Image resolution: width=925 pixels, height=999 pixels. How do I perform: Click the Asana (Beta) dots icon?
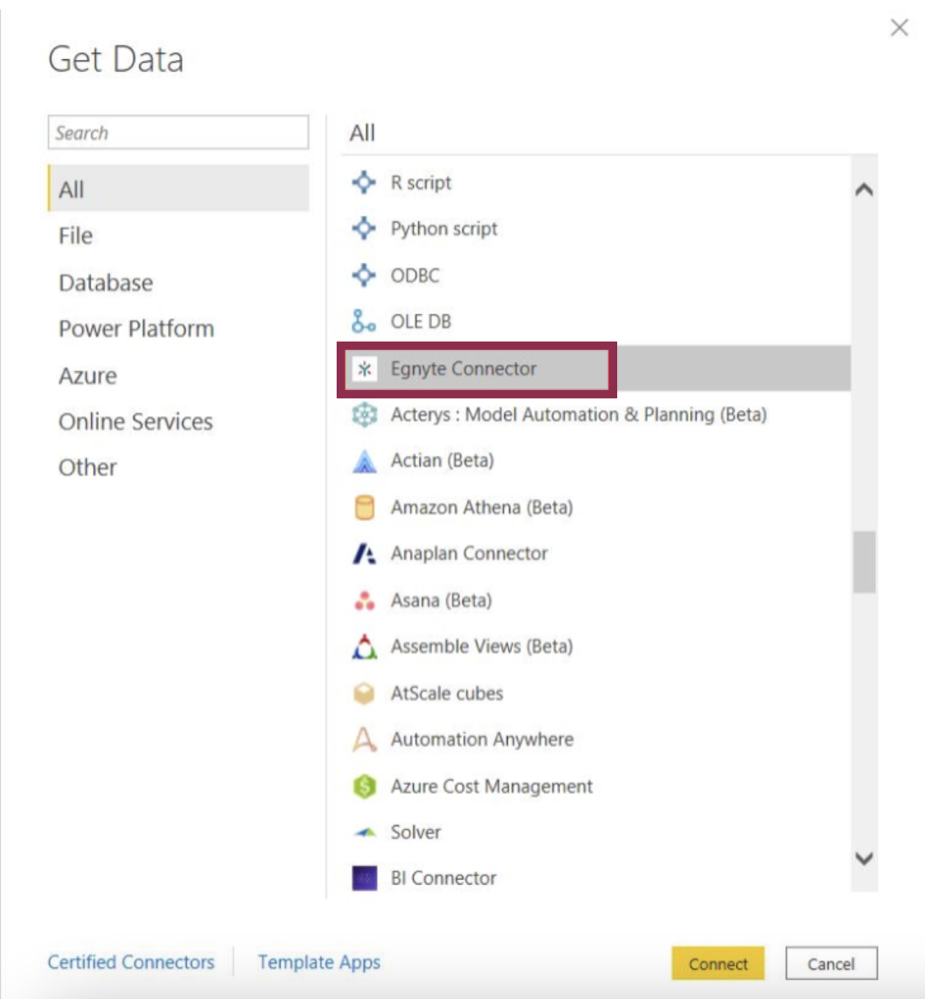click(364, 600)
